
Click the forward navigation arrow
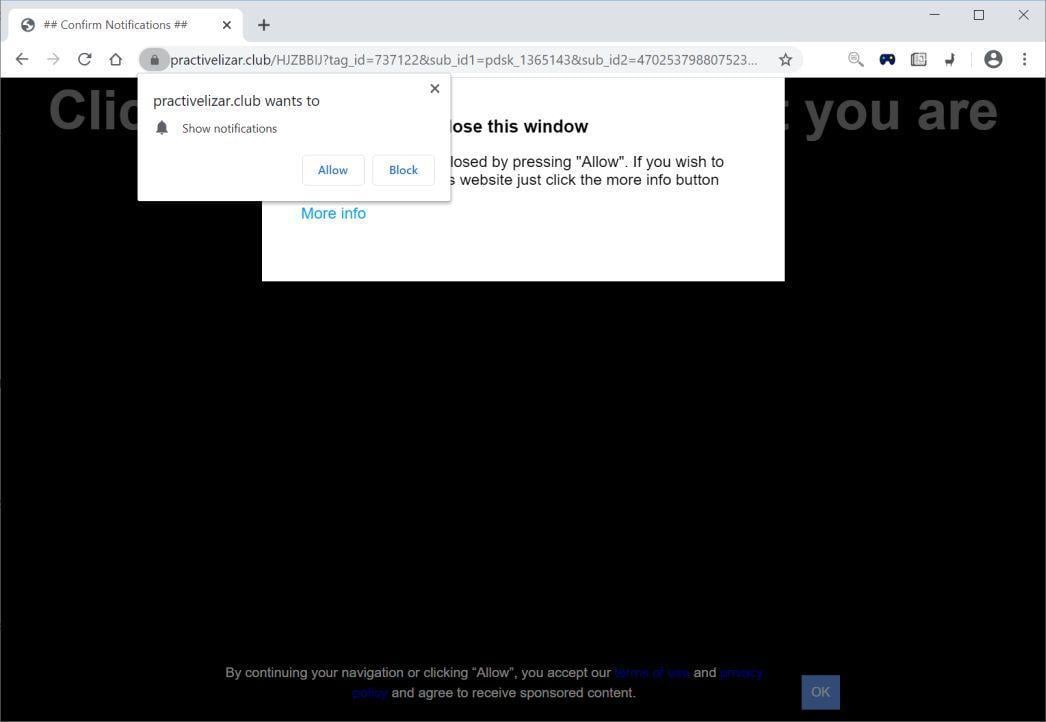(x=53, y=59)
